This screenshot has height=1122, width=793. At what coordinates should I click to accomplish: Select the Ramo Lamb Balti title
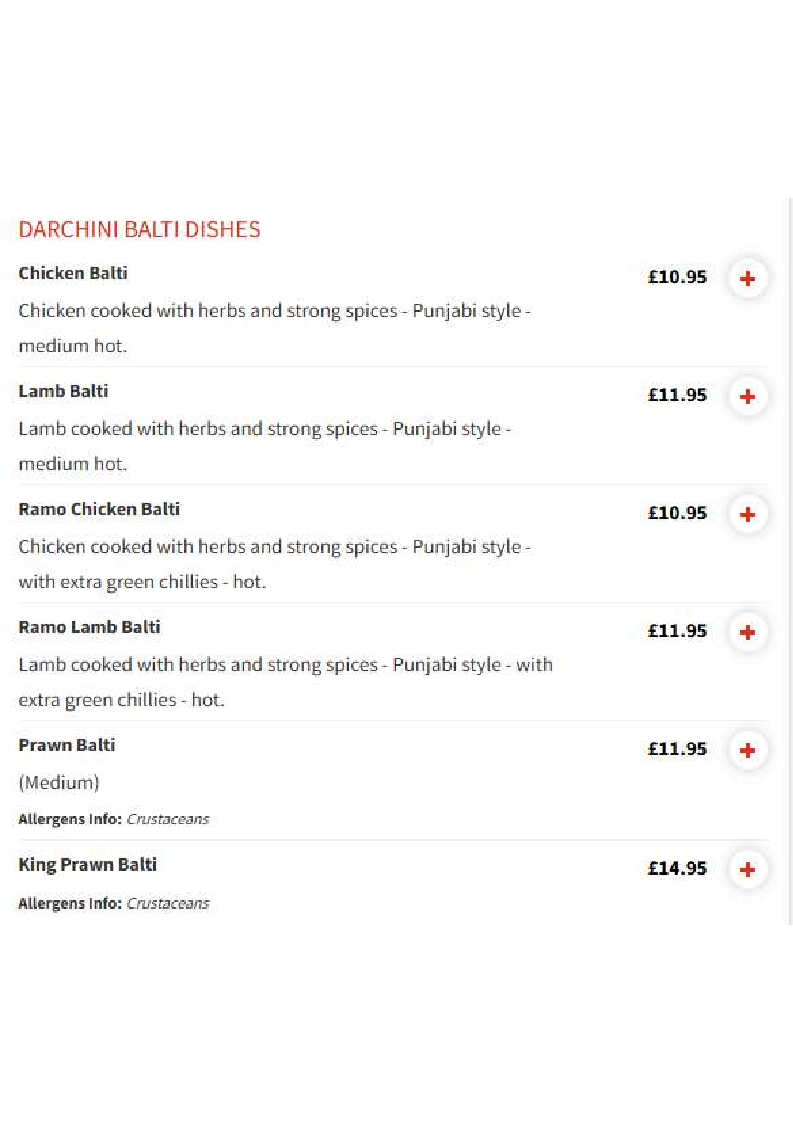(x=89, y=628)
